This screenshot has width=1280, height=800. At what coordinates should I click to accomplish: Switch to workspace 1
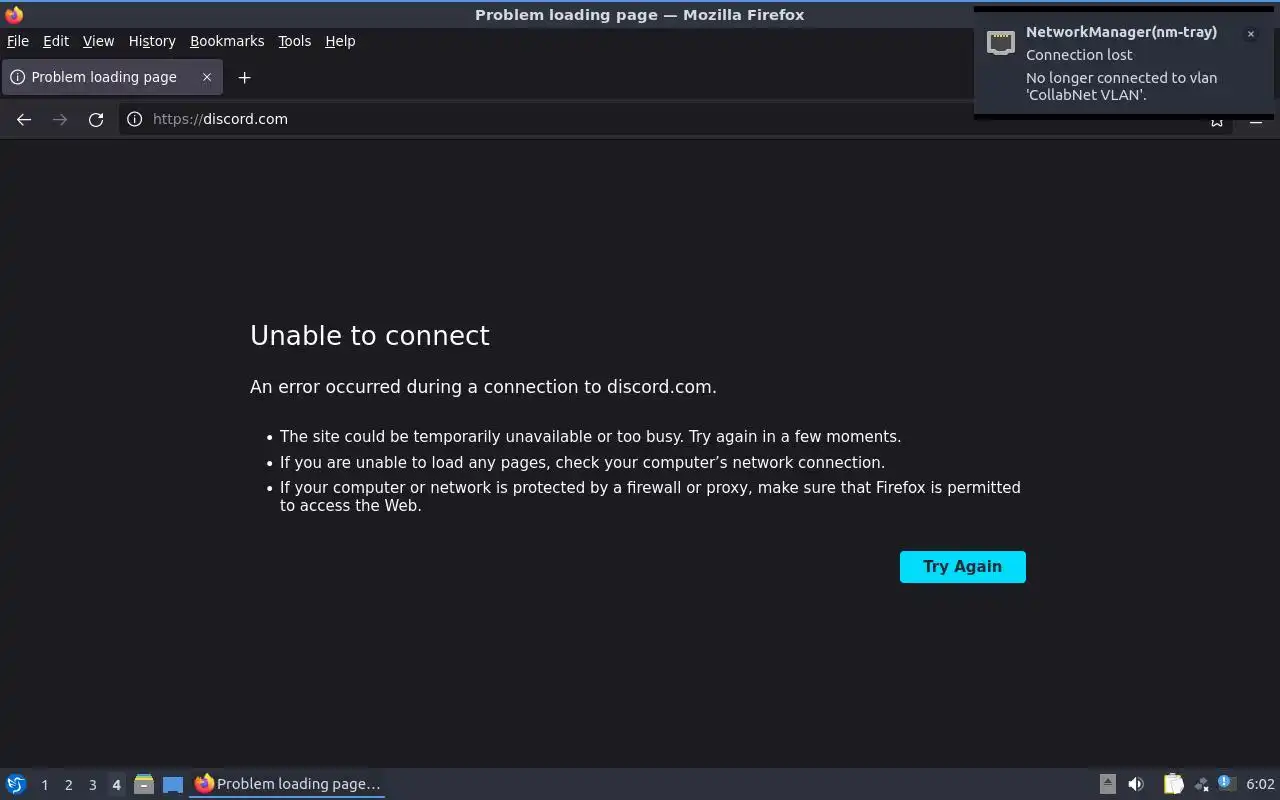(44, 785)
